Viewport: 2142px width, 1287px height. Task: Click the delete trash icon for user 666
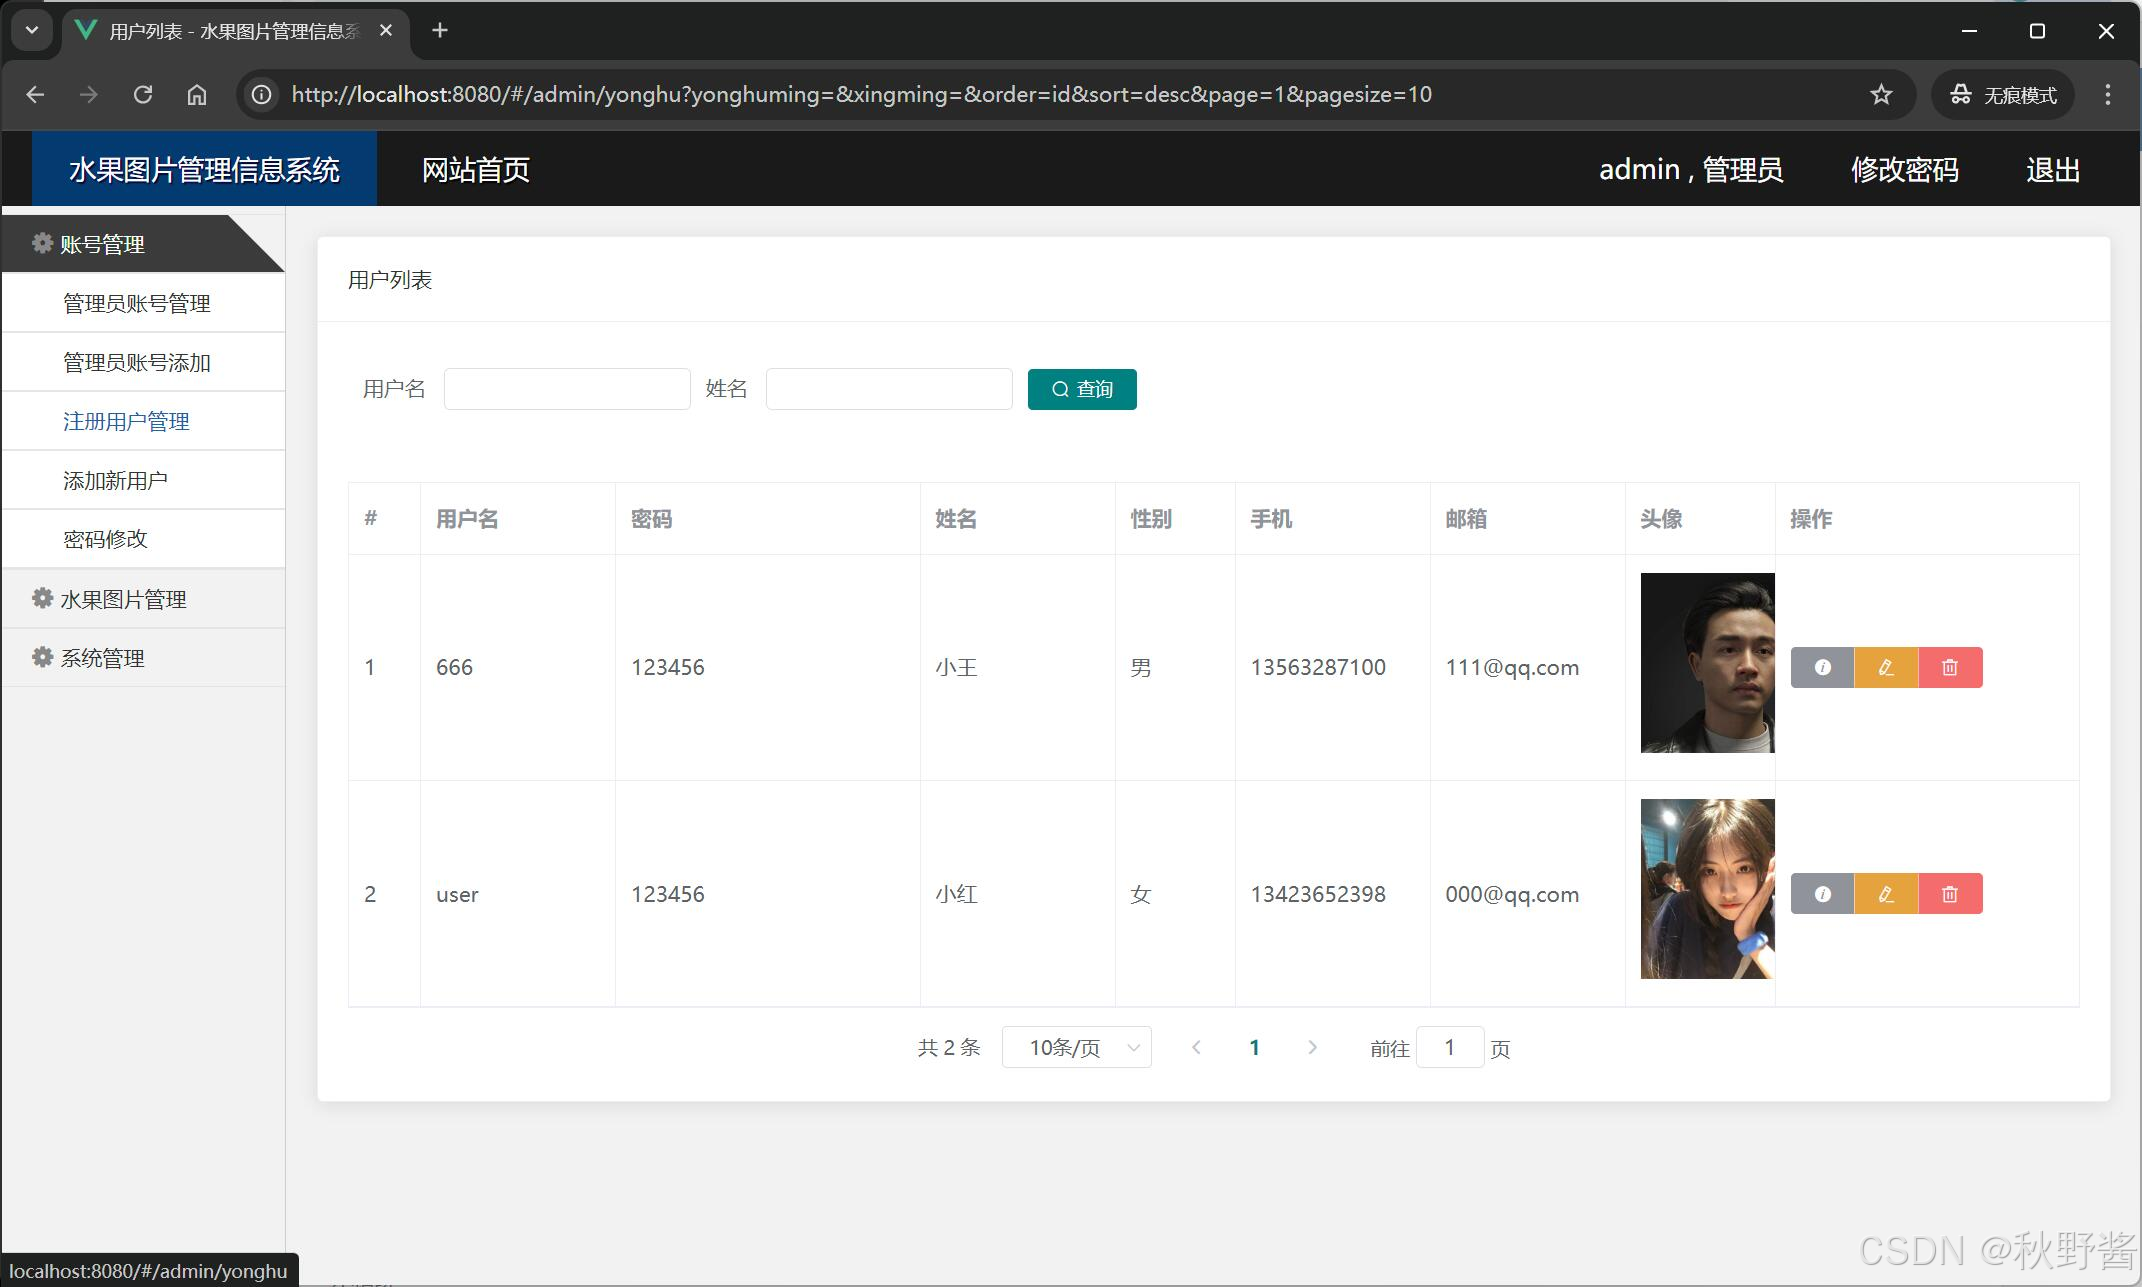point(1950,667)
